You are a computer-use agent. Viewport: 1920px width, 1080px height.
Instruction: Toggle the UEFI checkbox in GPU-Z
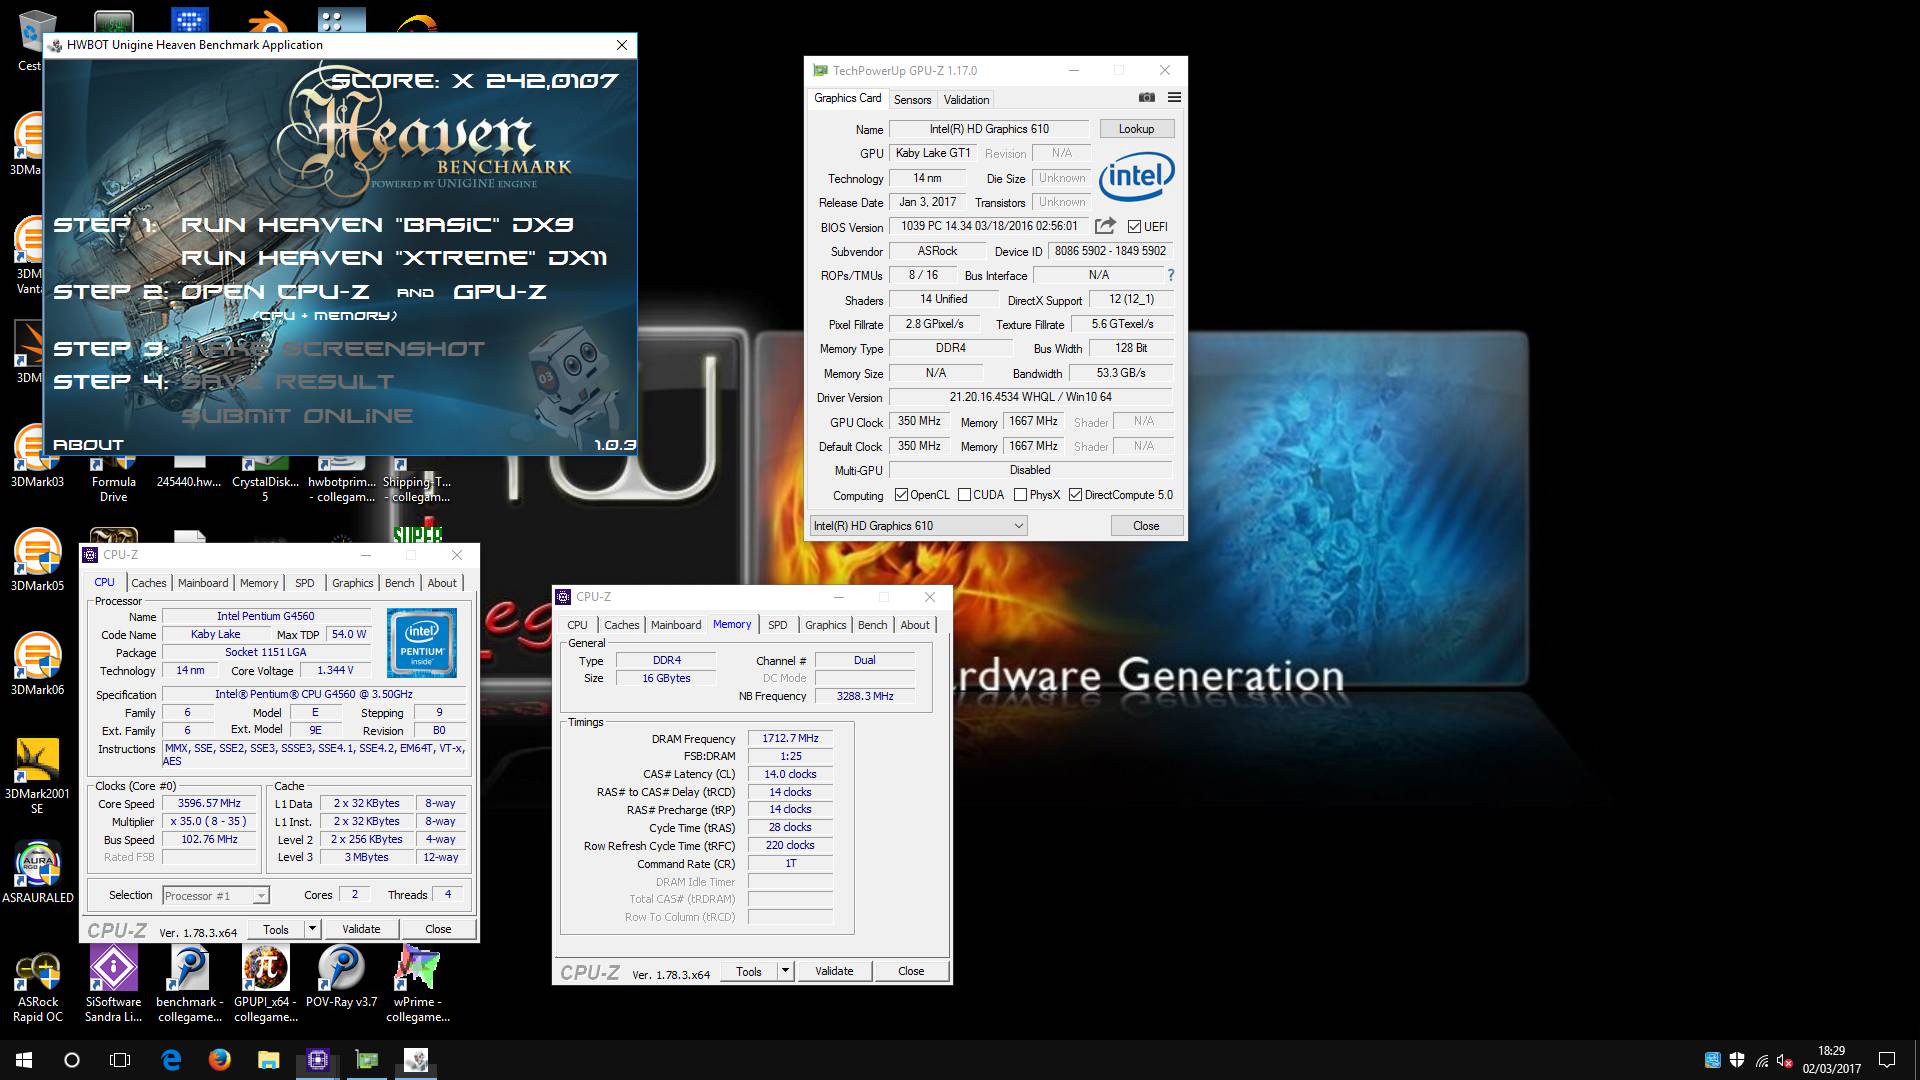(x=1134, y=227)
